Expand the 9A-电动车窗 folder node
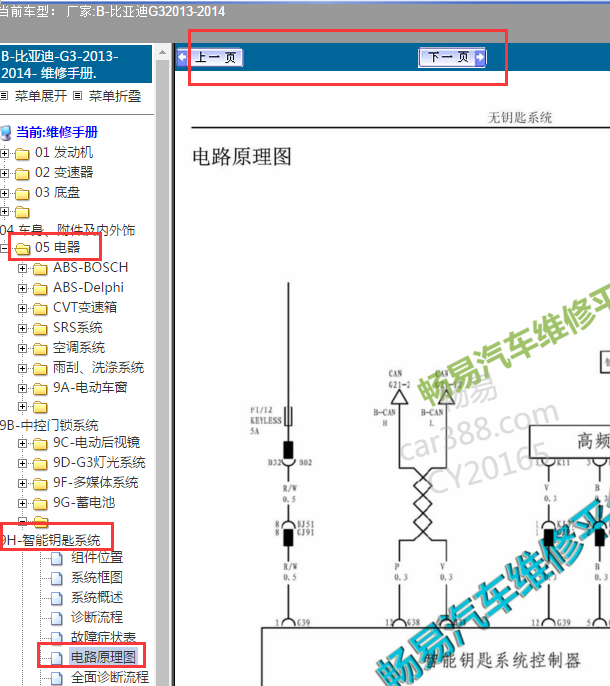The image size is (610, 686). (22, 388)
